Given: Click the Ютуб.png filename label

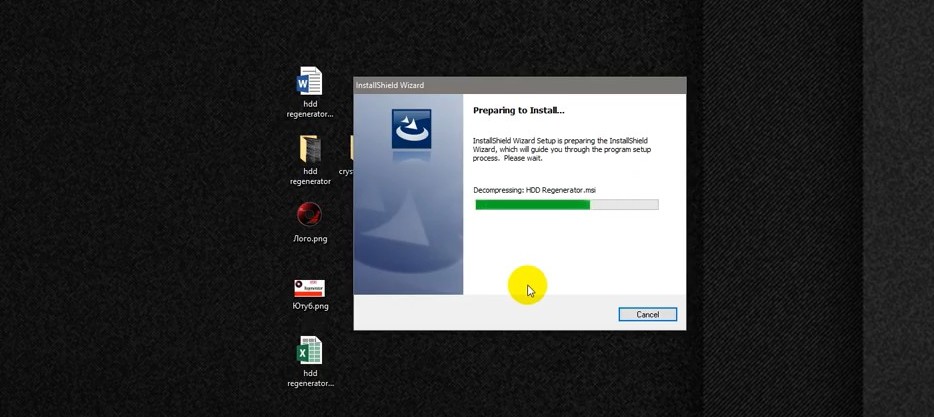Looking at the screenshot, I should 310,306.
